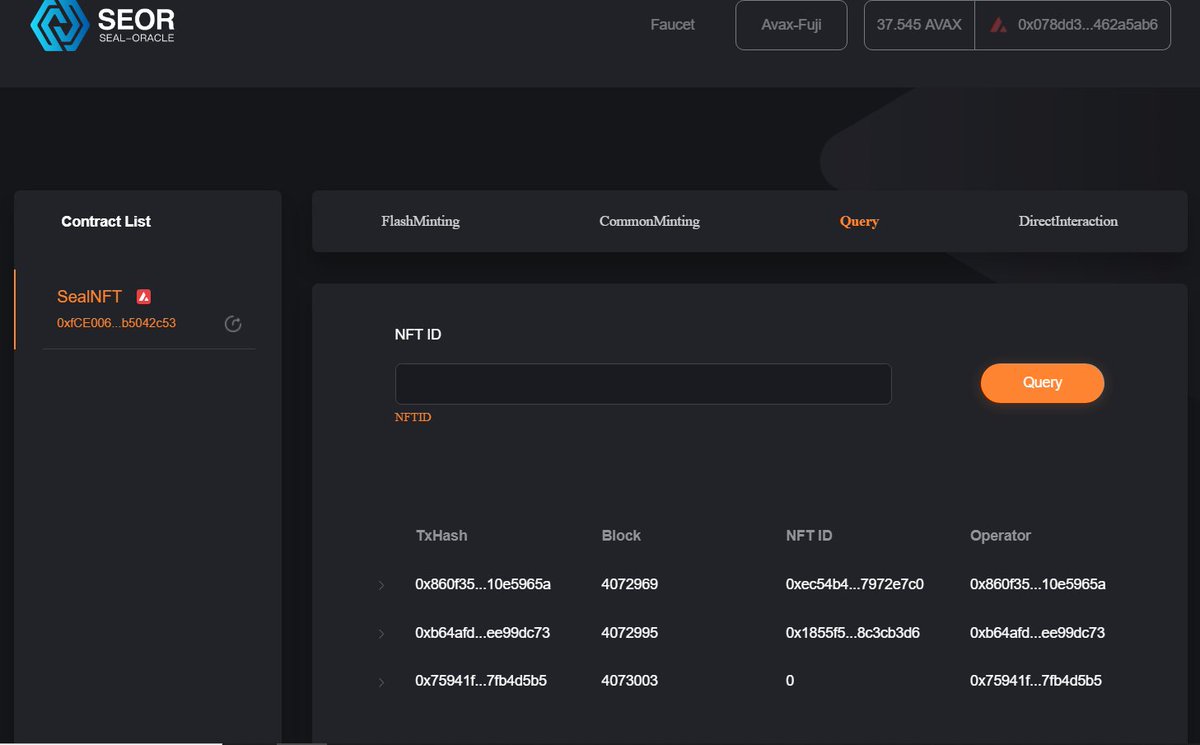Expand the row with TxHash 0x75941f...7fb4d5b5
The width and height of the screenshot is (1200, 745).
pyautogui.click(x=381, y=682)
